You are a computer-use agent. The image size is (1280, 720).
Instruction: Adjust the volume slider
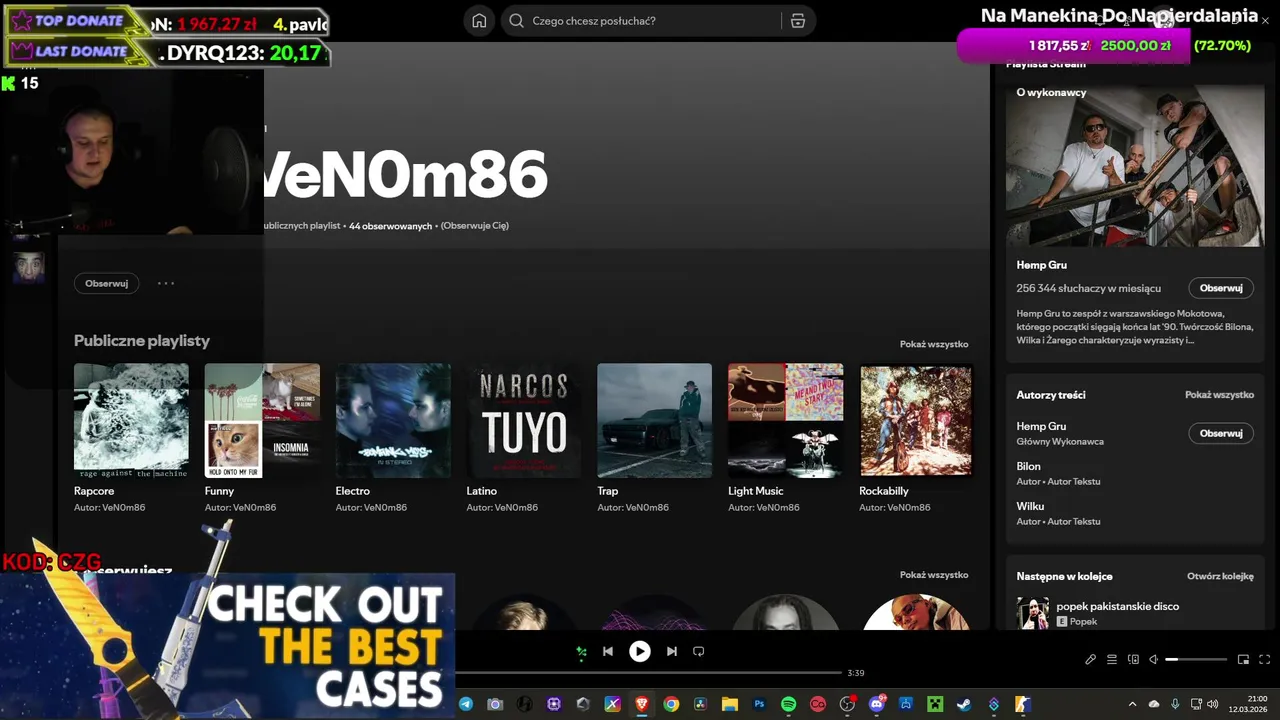(x=1196, y=659)
